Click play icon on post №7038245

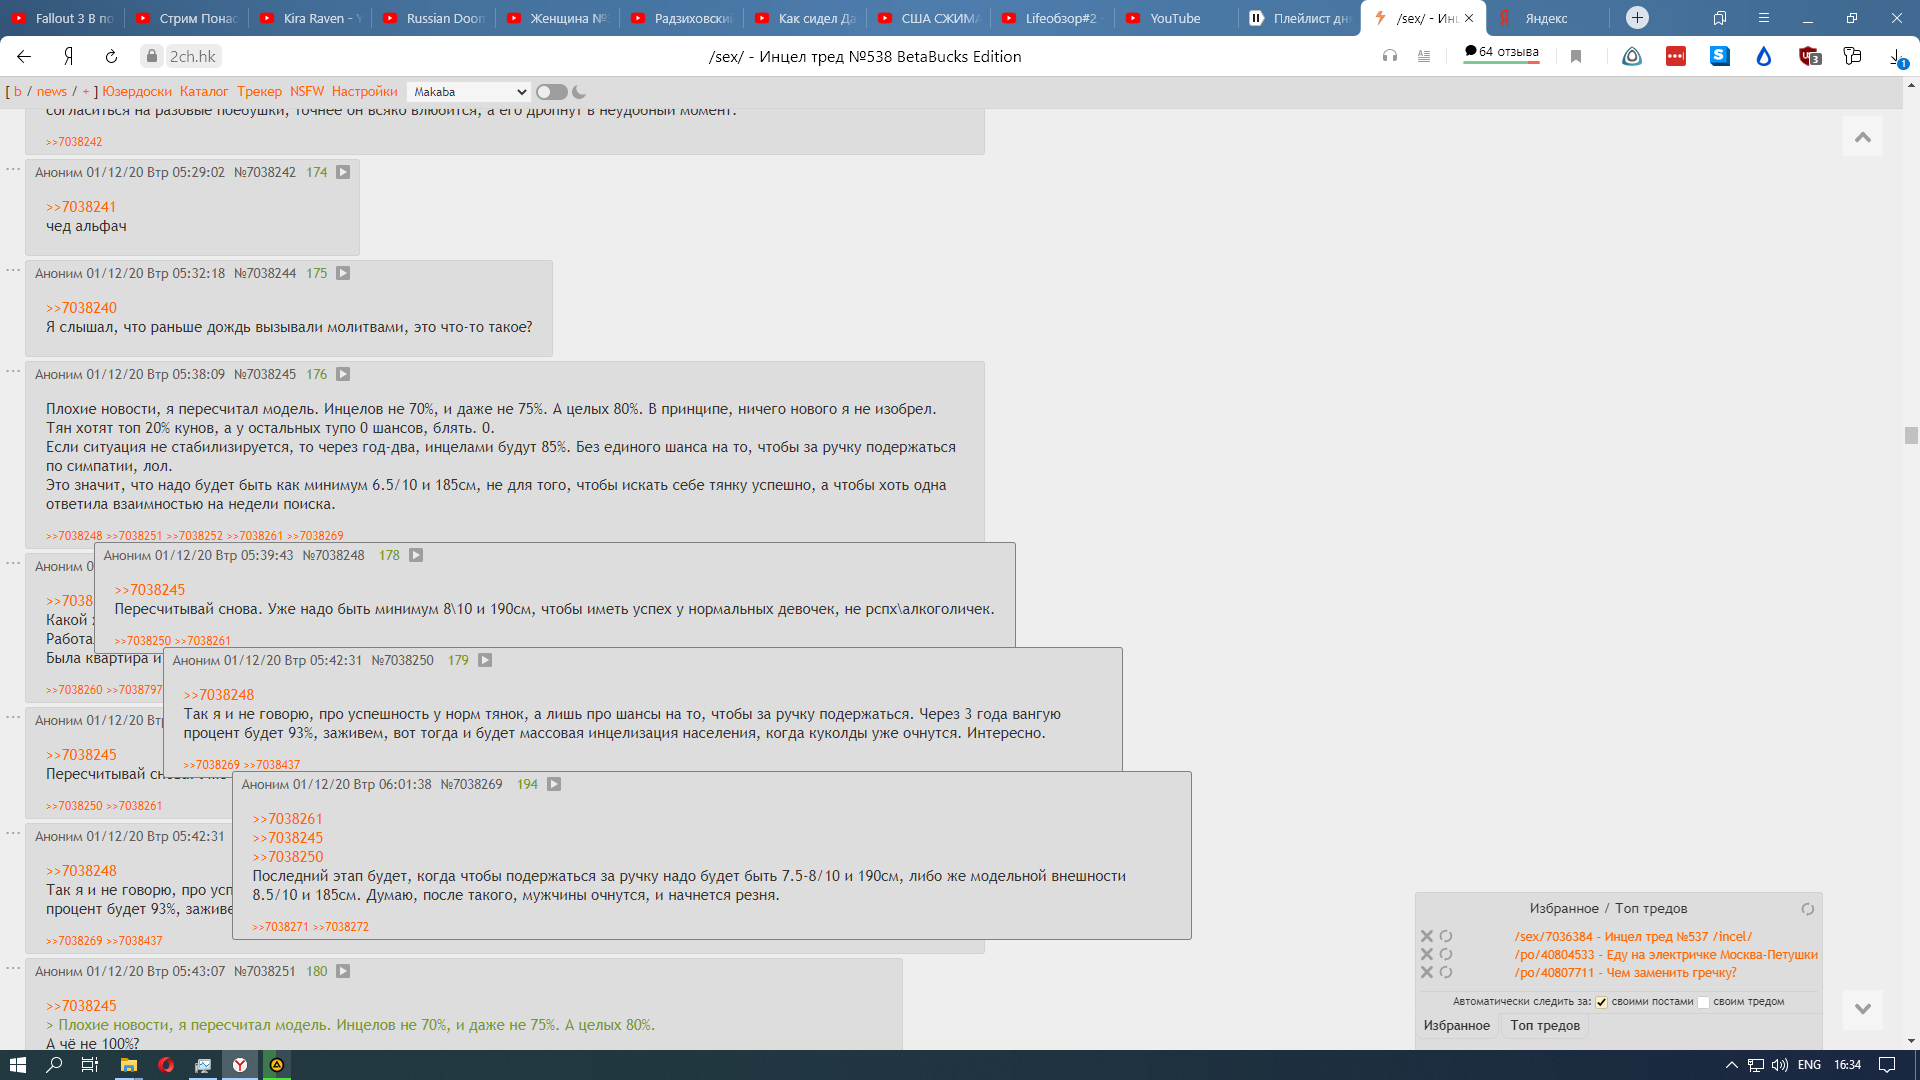click(343, 374)
